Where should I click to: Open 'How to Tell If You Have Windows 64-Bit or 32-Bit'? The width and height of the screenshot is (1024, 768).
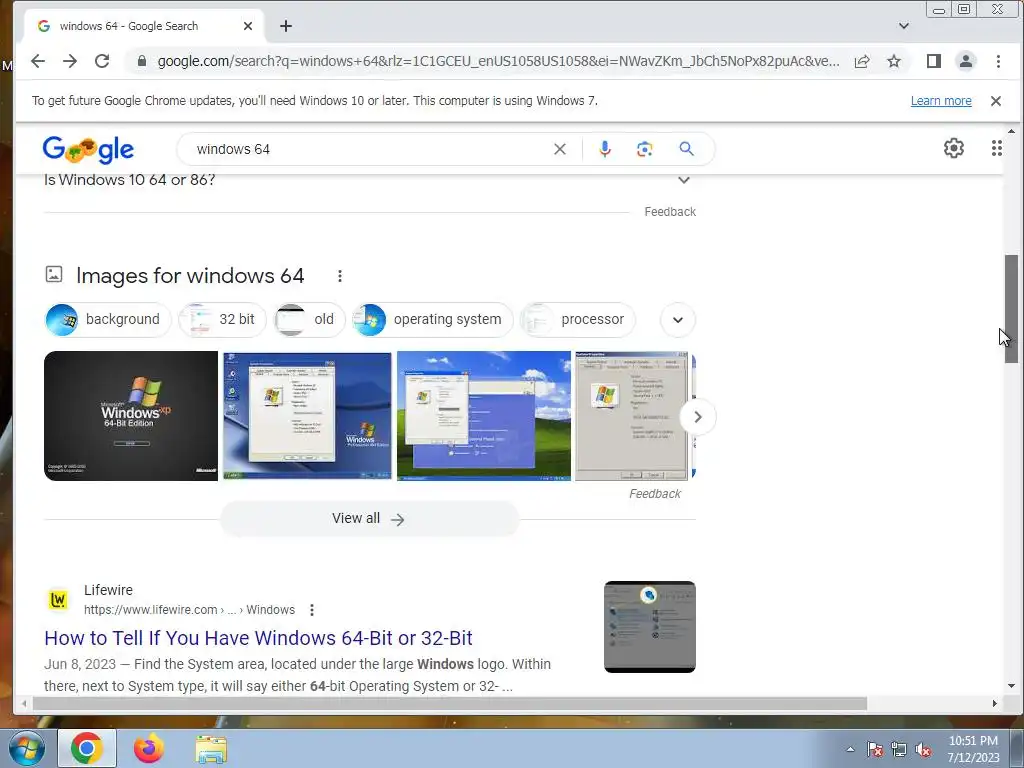pyautogui.click(x=259, y=638)
